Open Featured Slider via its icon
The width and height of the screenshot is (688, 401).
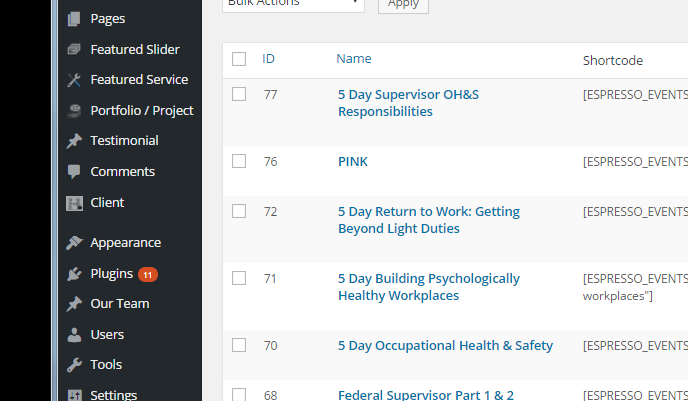(x=74, y=49)
